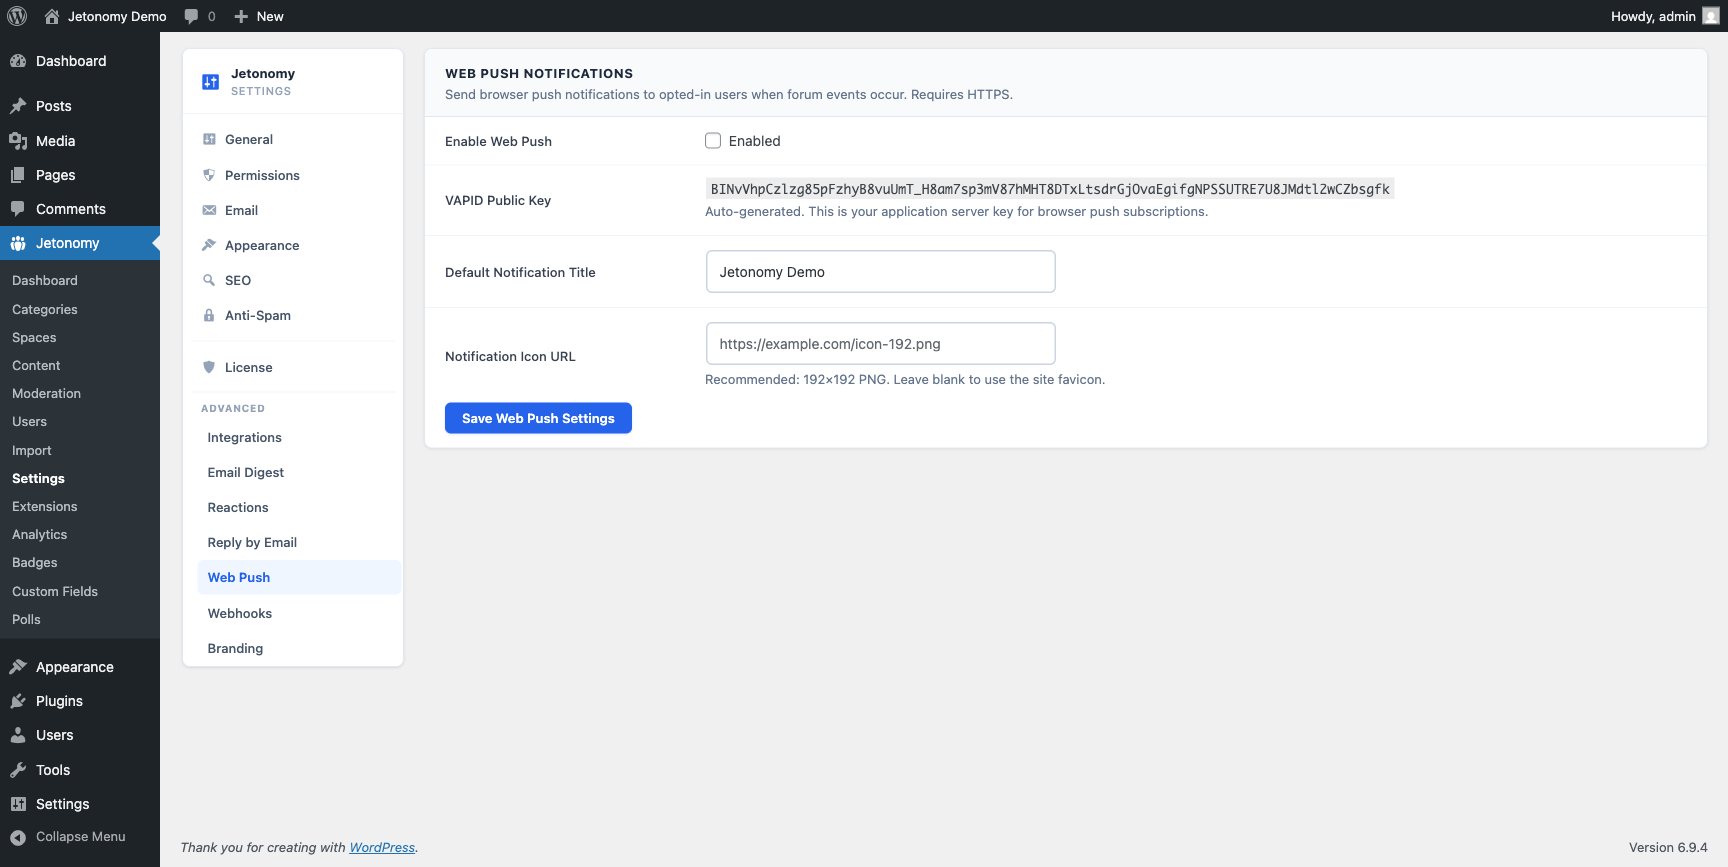This screenshot has width=1728, height=867.
Task: Click the Collapse Menu arrow icon
Action: click(18, 837)
